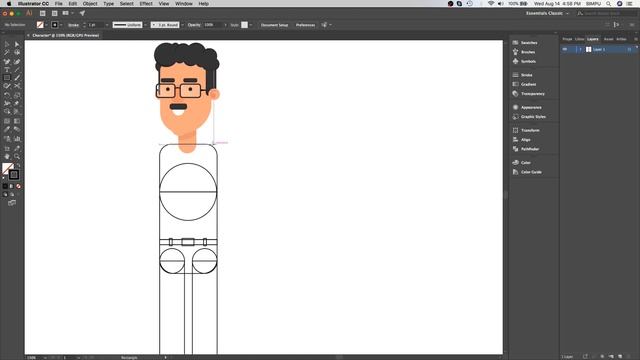Viewport: 640px width, 360px height.
Task: Click the Stroke label link
Action: click(x=73, y=25)
